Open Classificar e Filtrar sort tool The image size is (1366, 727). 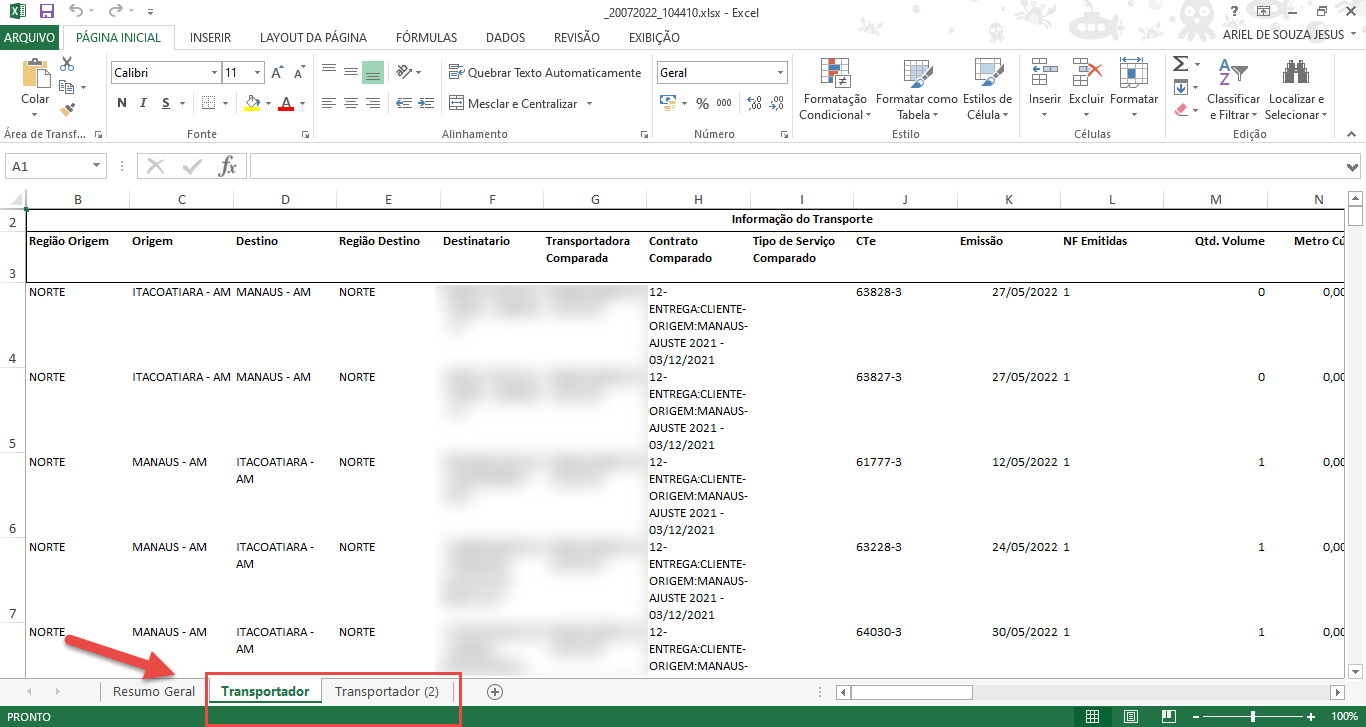click(x=1233, y=90)
